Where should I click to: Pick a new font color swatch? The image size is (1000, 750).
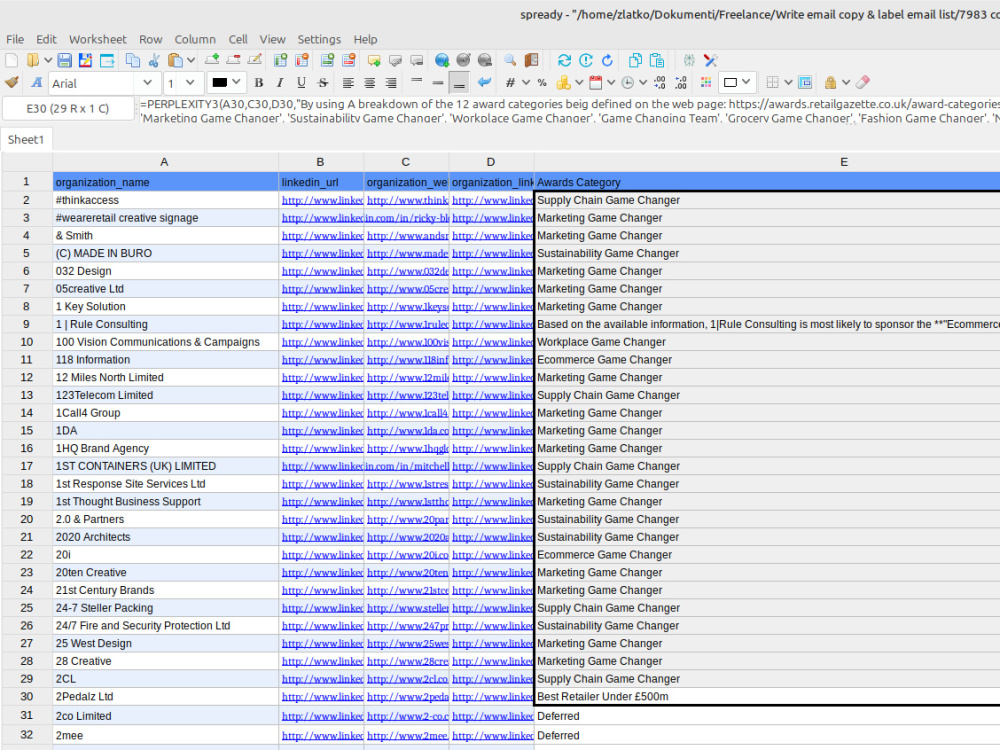222,81
